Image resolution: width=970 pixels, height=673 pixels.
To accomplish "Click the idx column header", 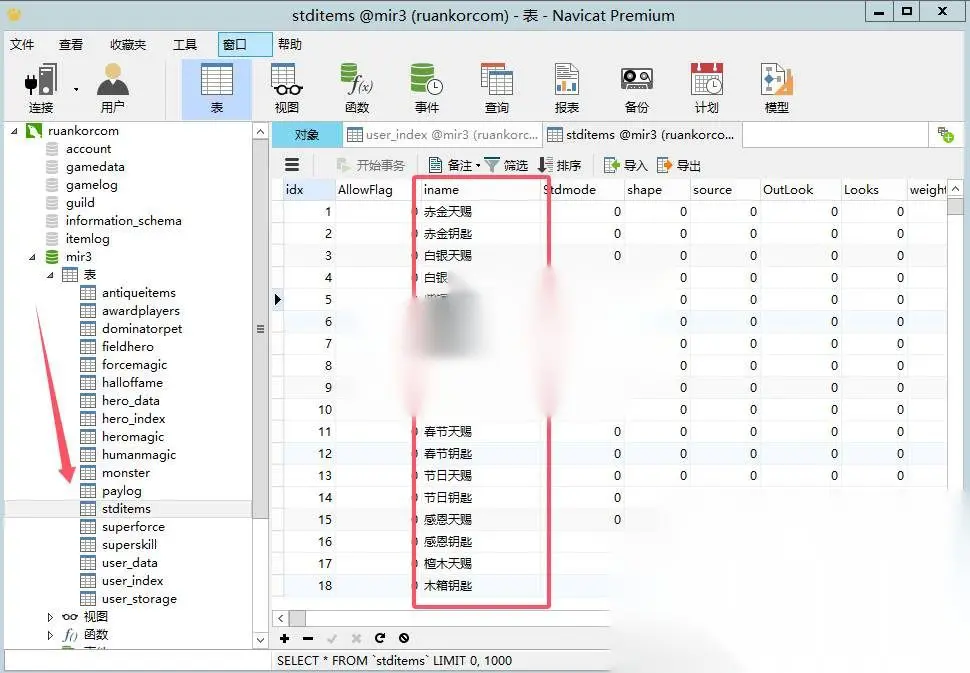I will click(308, 190).
